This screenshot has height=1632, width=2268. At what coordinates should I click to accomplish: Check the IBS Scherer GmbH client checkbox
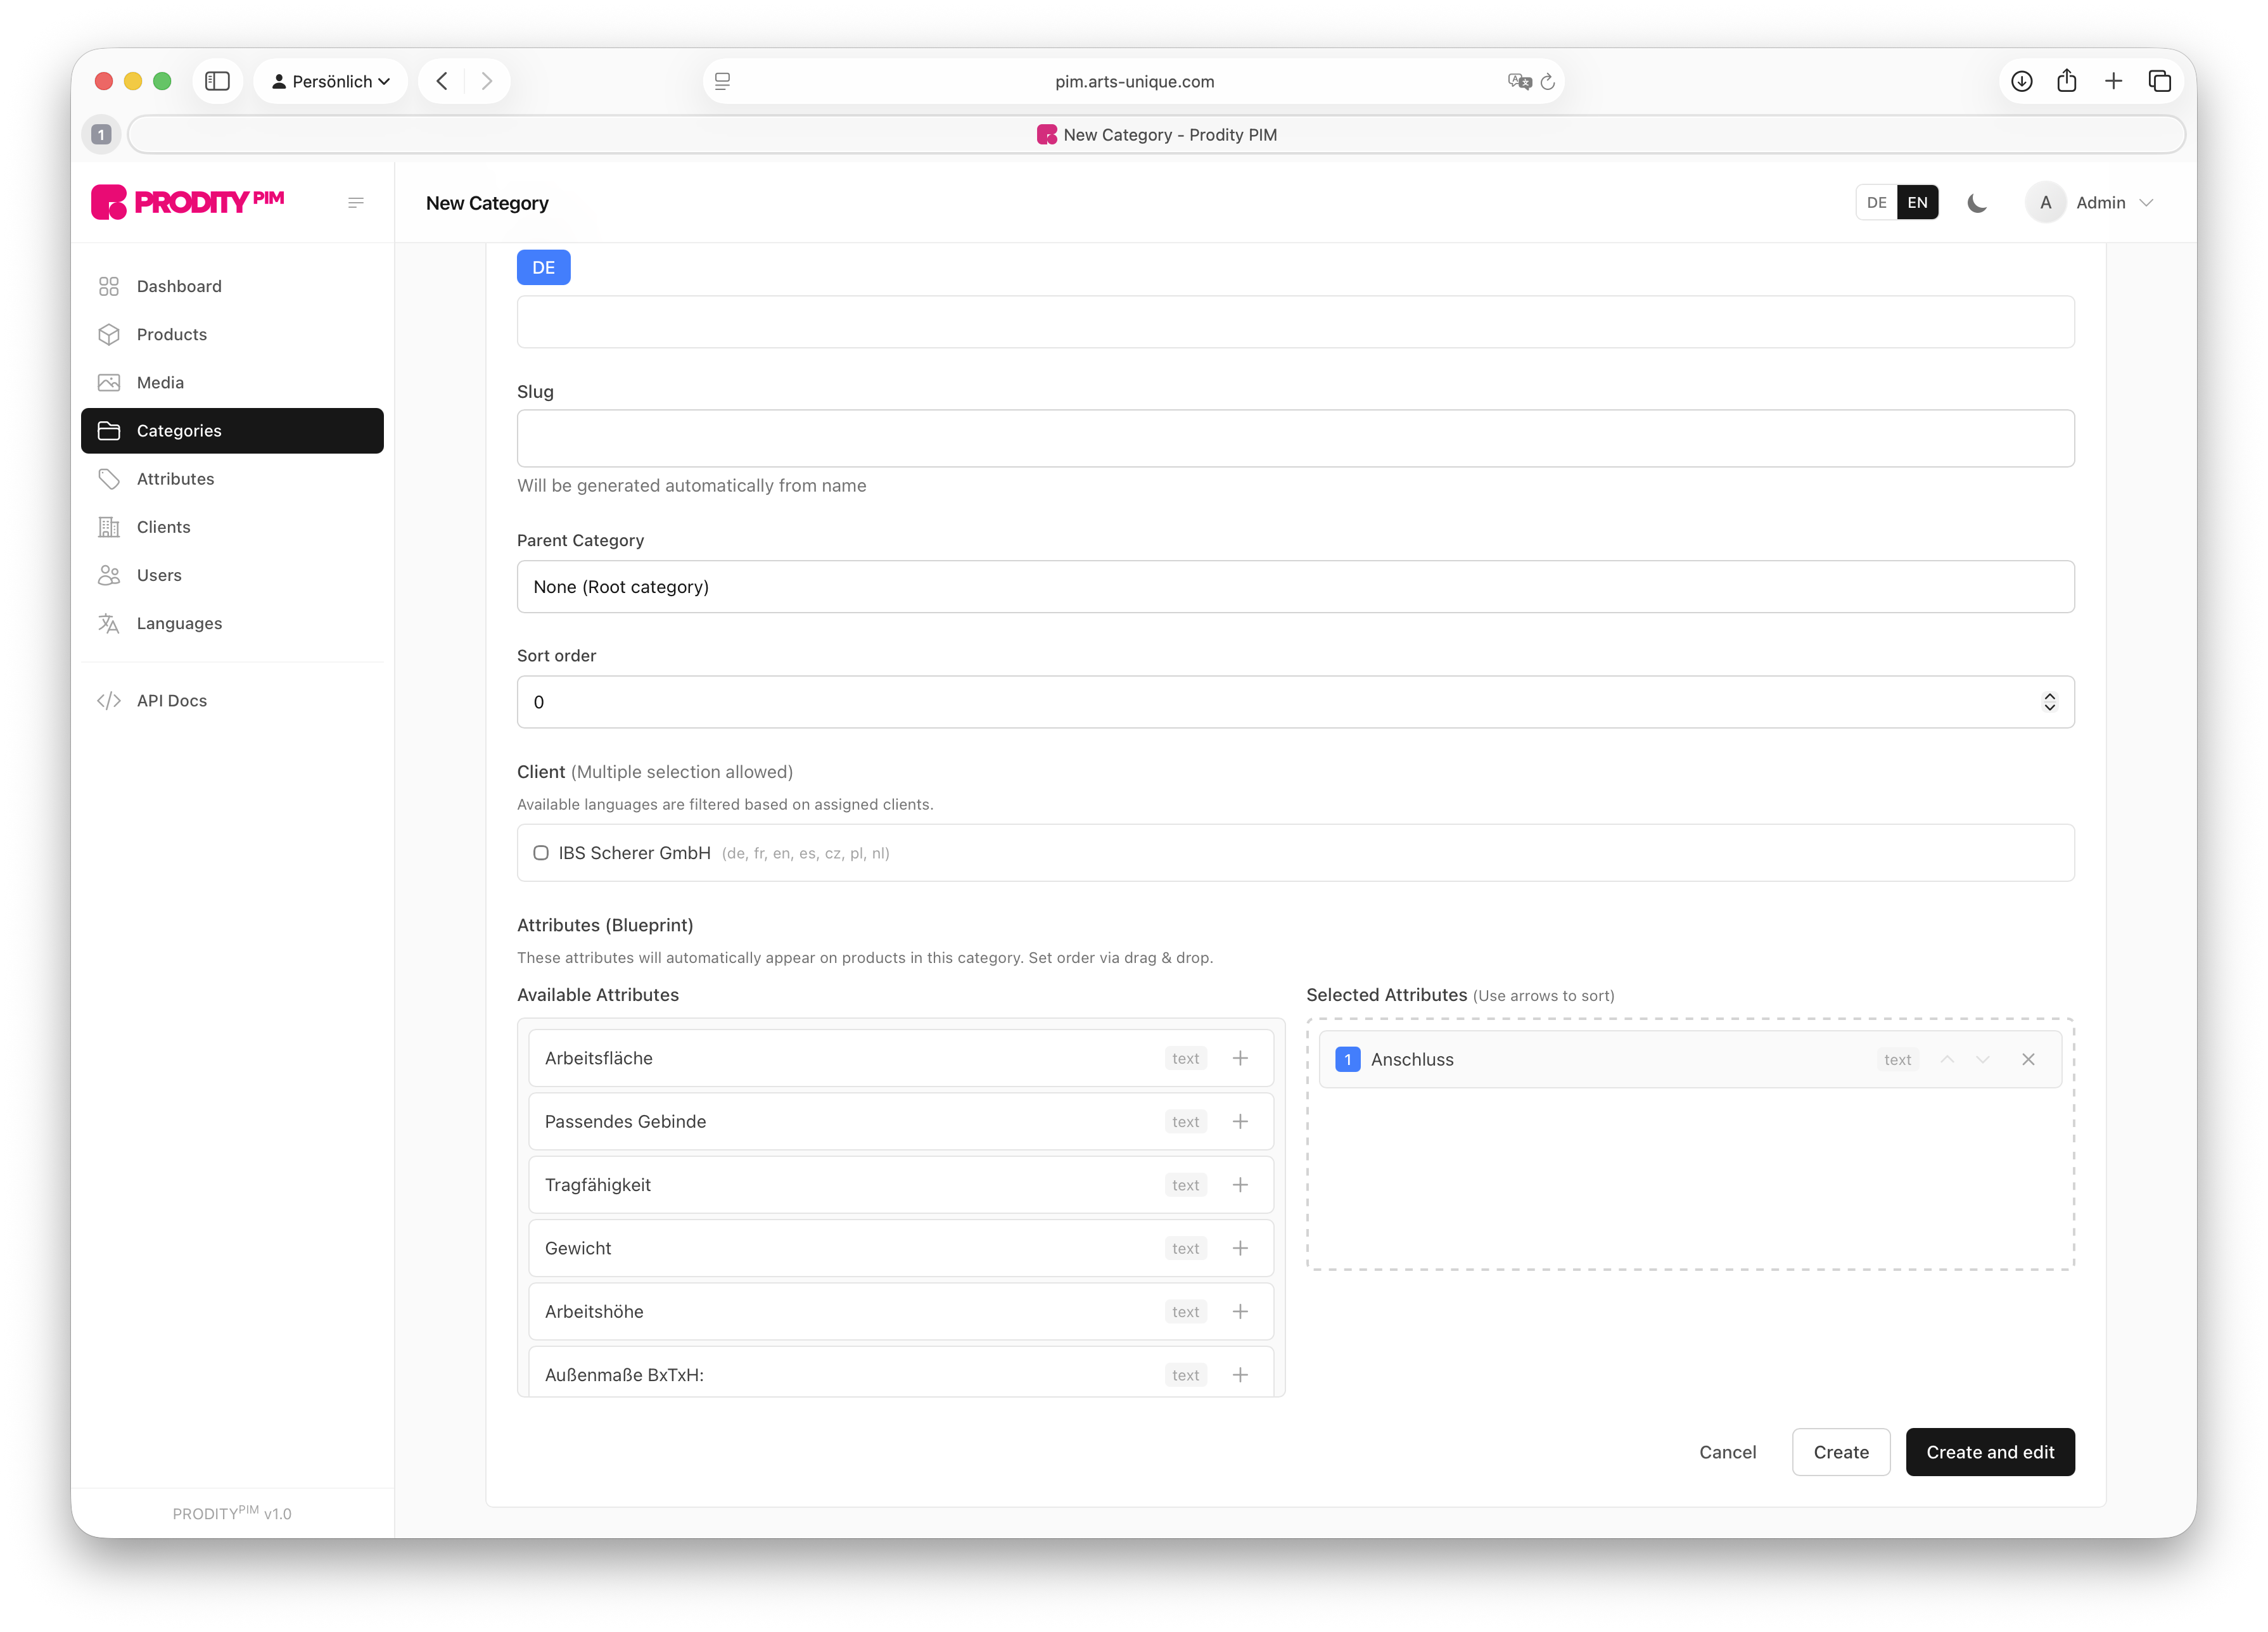tap(541, 853)
